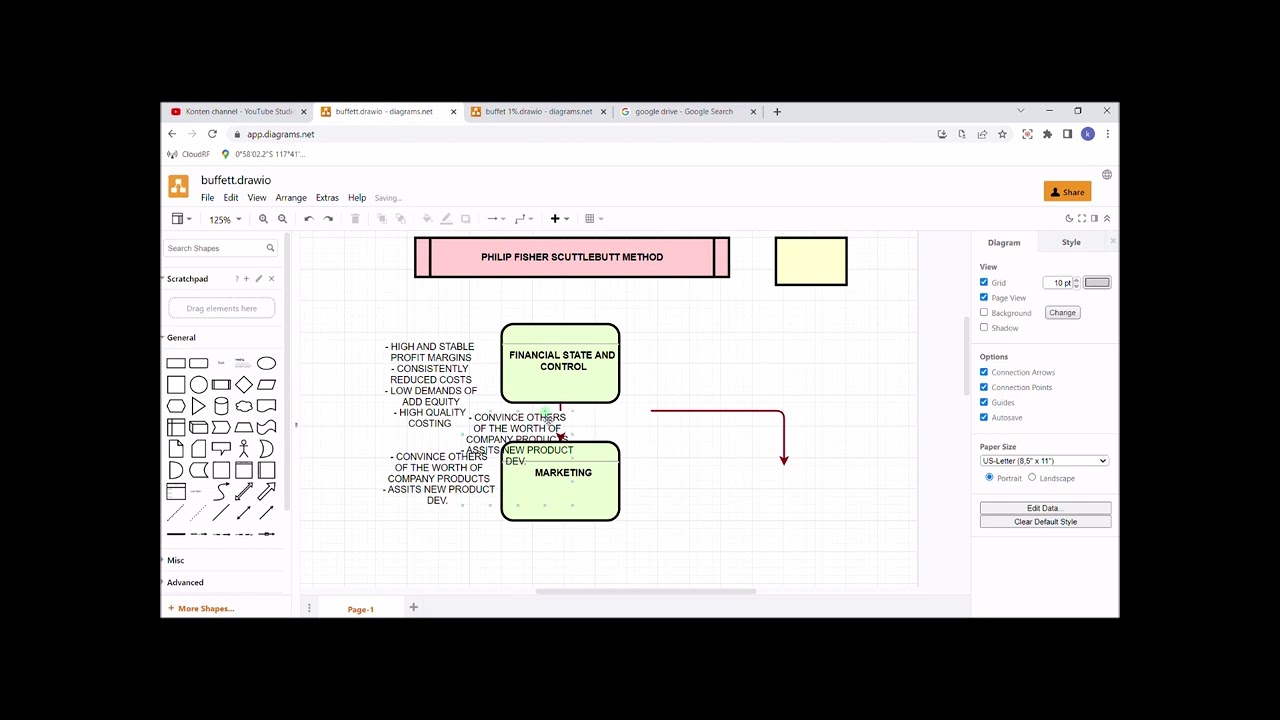This screenshot has width=1280, height=720.
Task: Toggle the Guides checkbox
Action: [984, 402]
